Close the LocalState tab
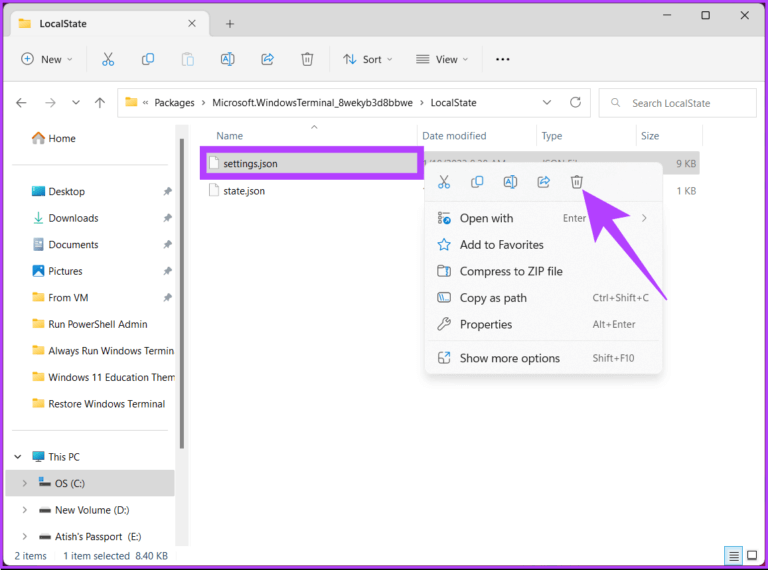Image resolution: width=768 pixels, height=570 pixels. (x=192, y=24)
